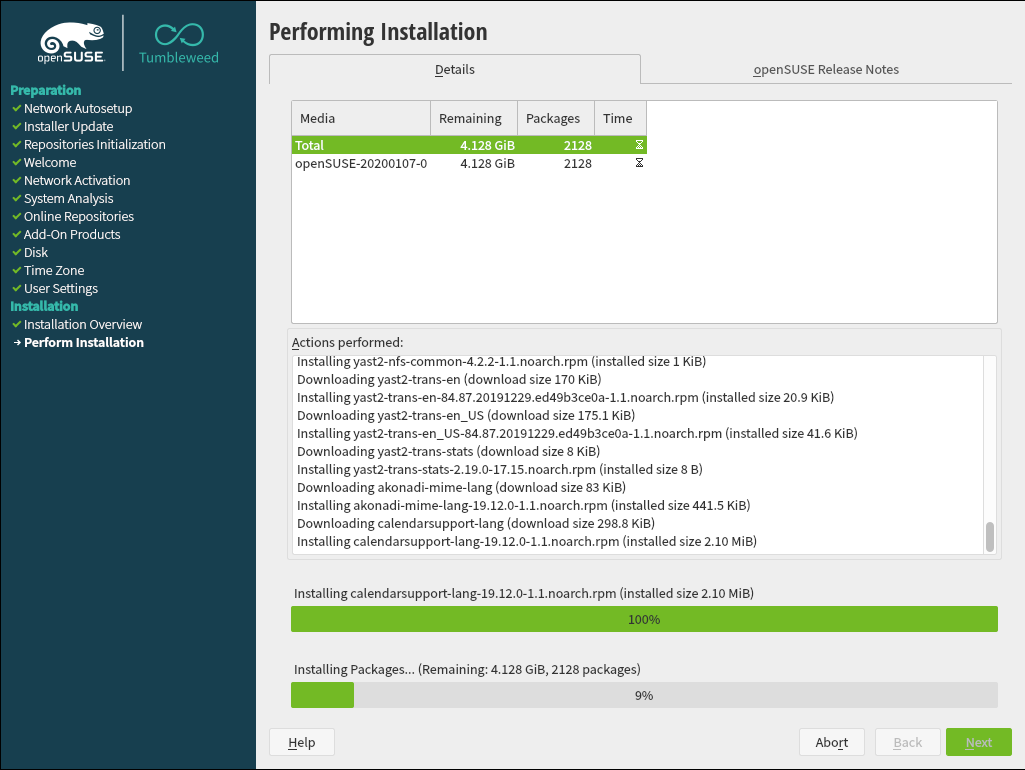Click the Packages column header
Screen dimensions: 1025x770
point(555,118)
